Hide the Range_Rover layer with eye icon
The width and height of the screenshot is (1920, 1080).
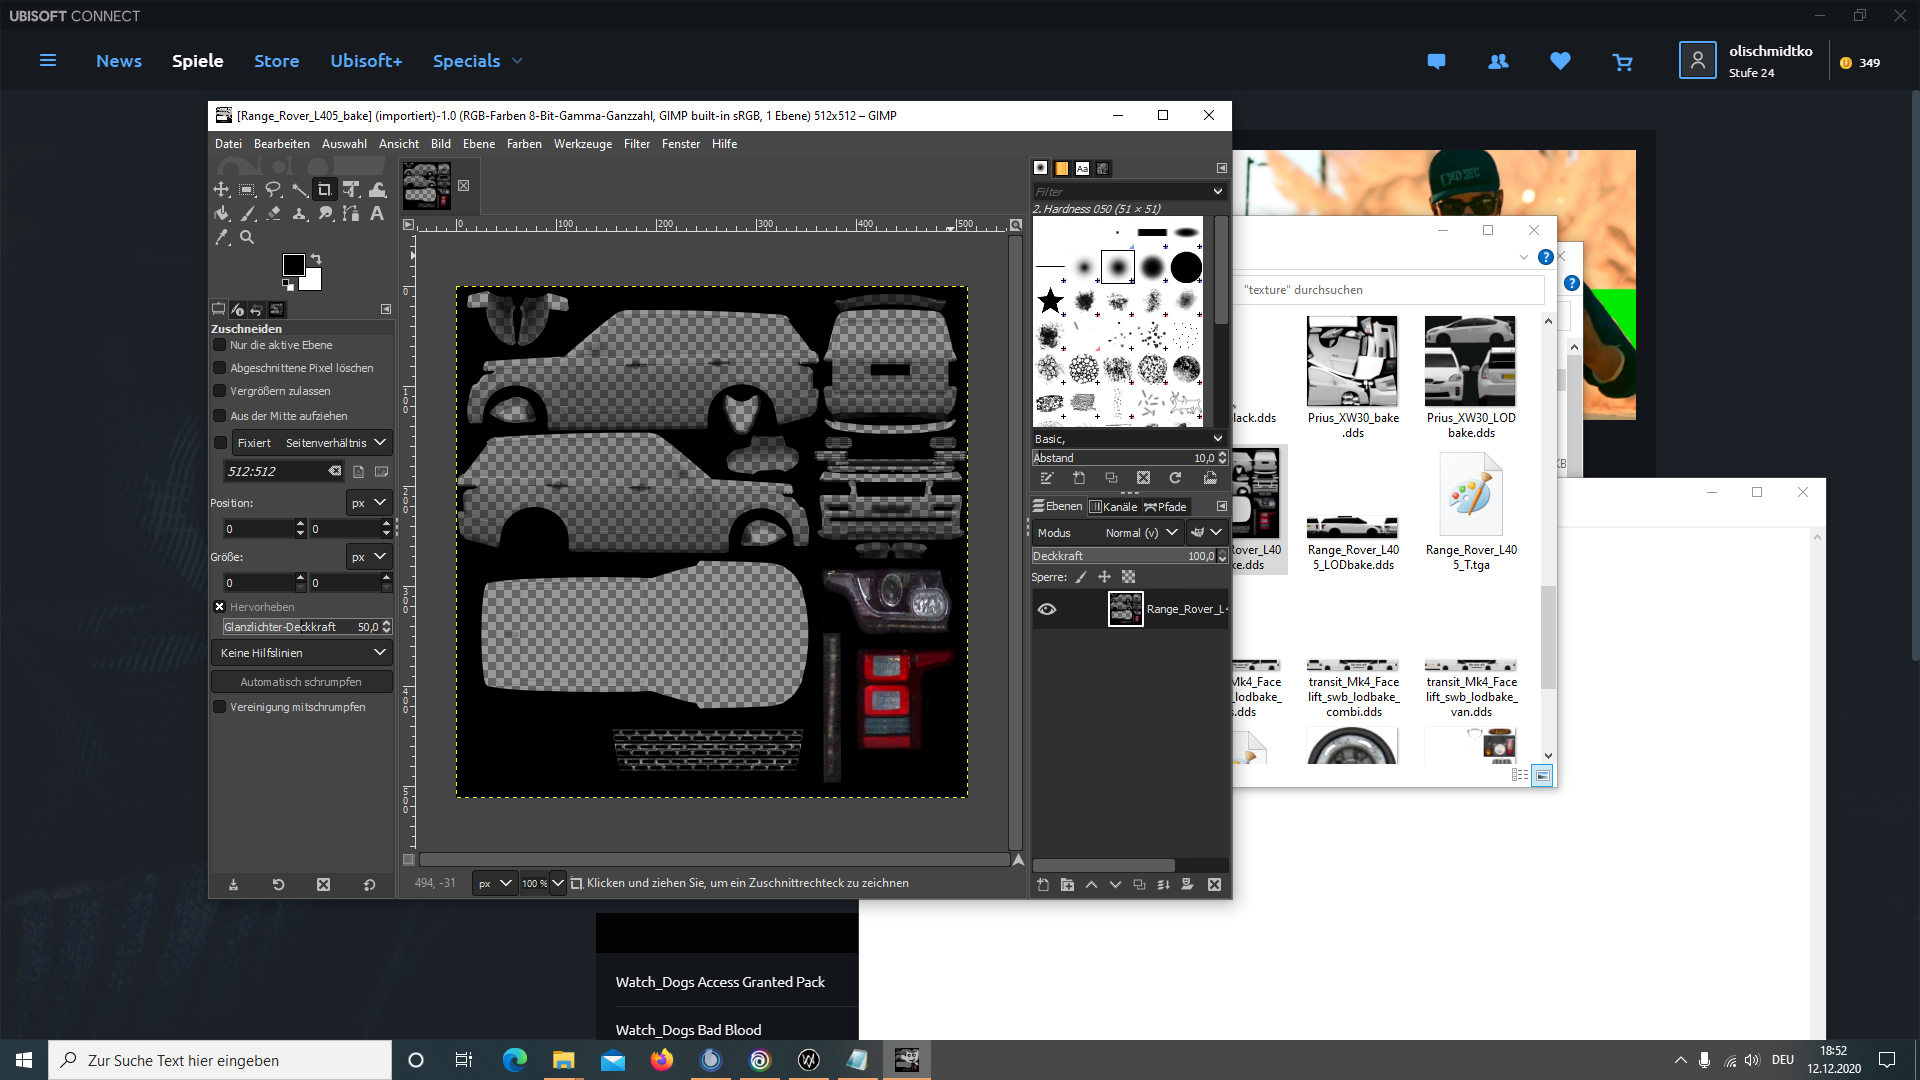(x=1047, y=609)
